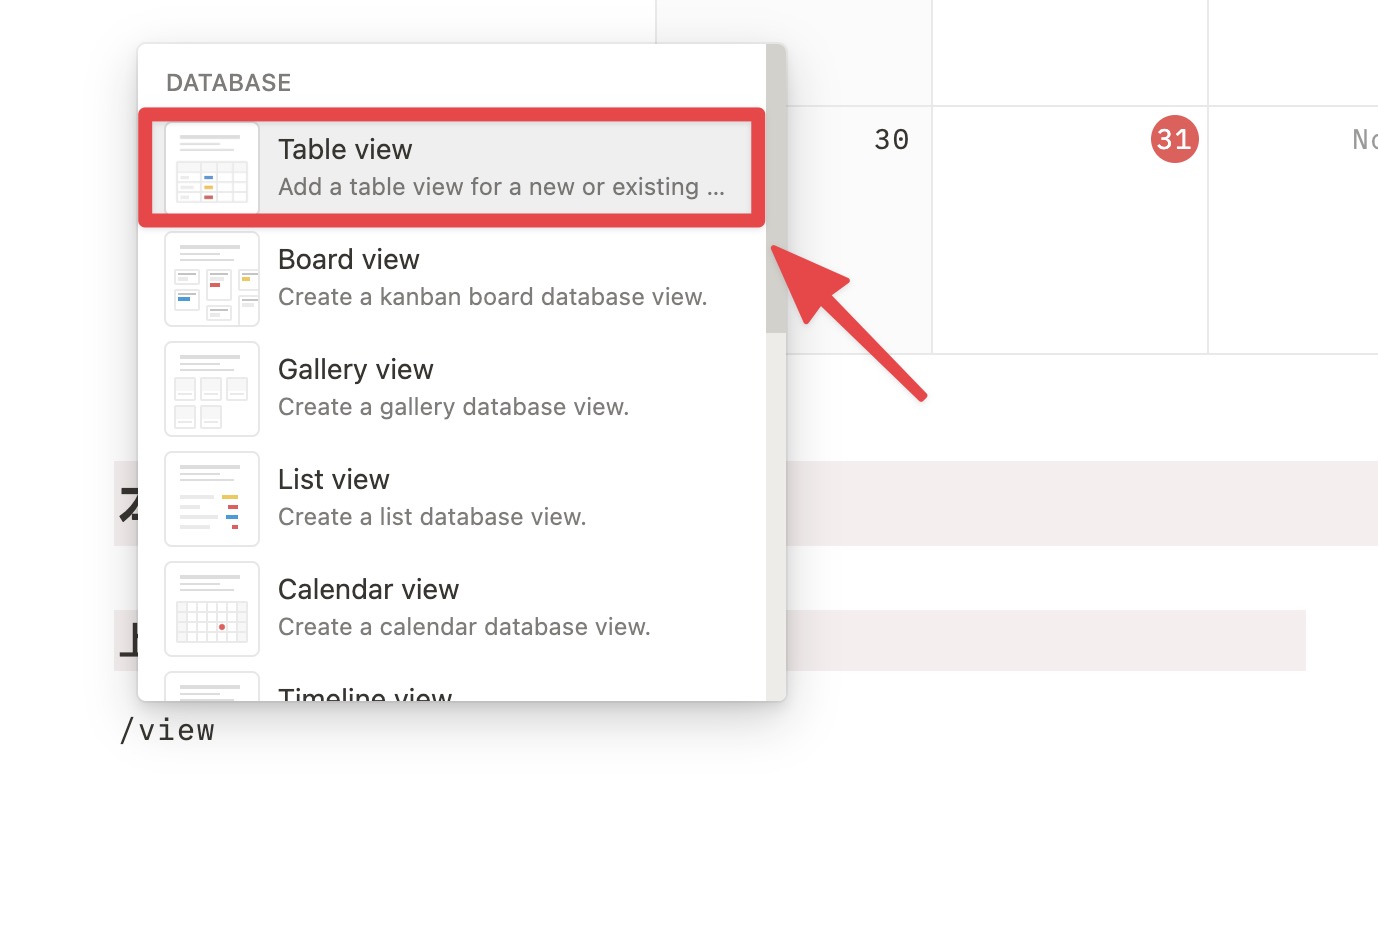Click the Timeline view icon
The image size is (1378, 926).
[212, 686]
